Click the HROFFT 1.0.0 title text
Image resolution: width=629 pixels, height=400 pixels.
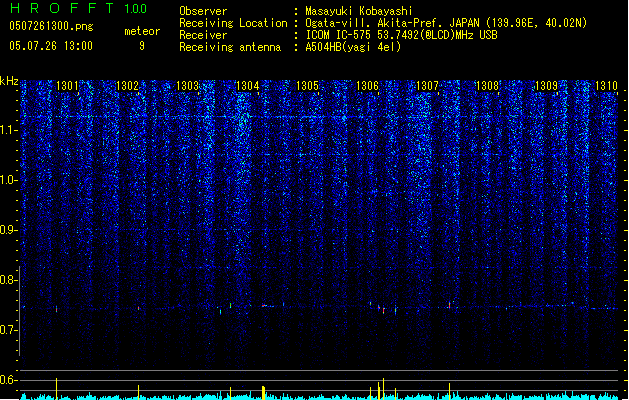79,8
